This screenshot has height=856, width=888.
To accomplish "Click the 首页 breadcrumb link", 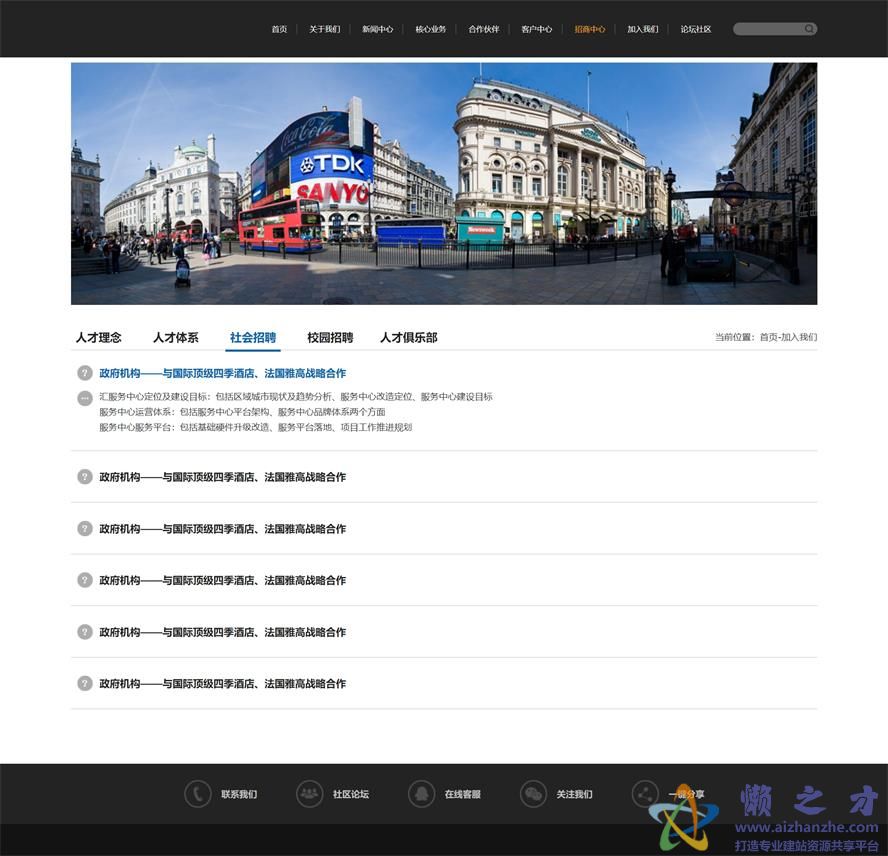I will 768,338.
